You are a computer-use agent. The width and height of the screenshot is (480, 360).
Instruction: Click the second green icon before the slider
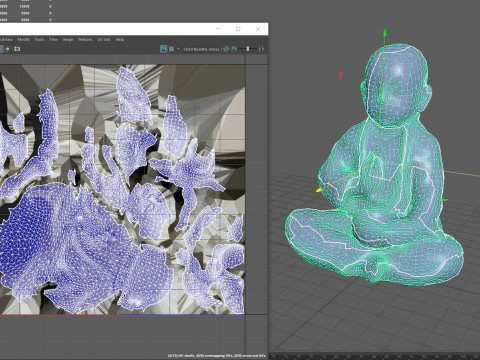(234, 49)
